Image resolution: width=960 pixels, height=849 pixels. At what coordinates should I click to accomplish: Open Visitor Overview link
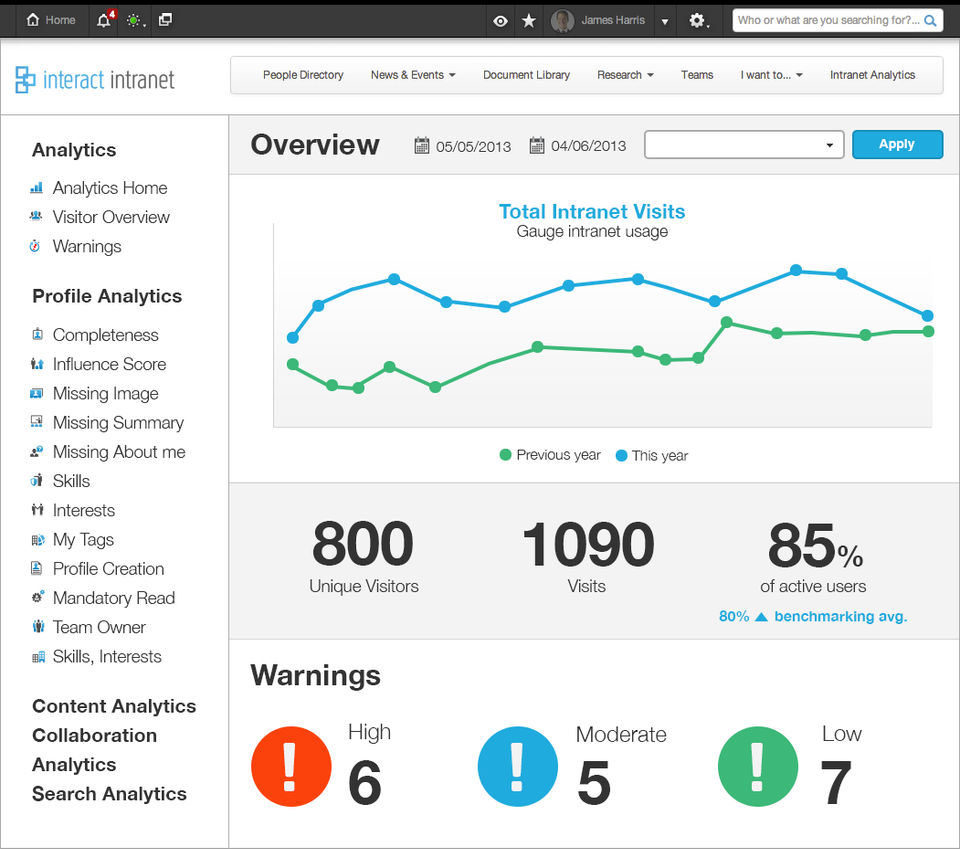point(111,217)
